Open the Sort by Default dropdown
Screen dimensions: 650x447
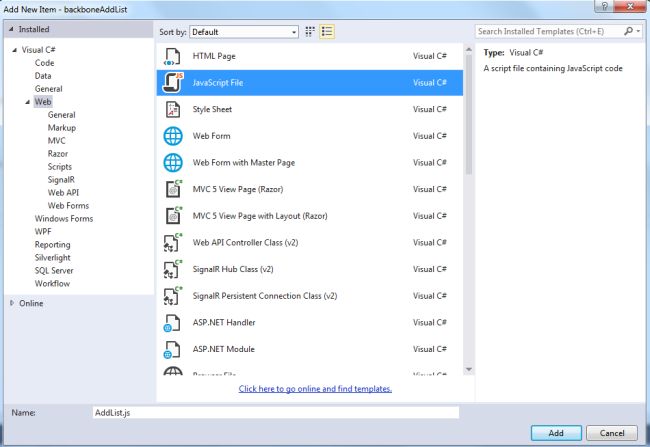(244, 32)
